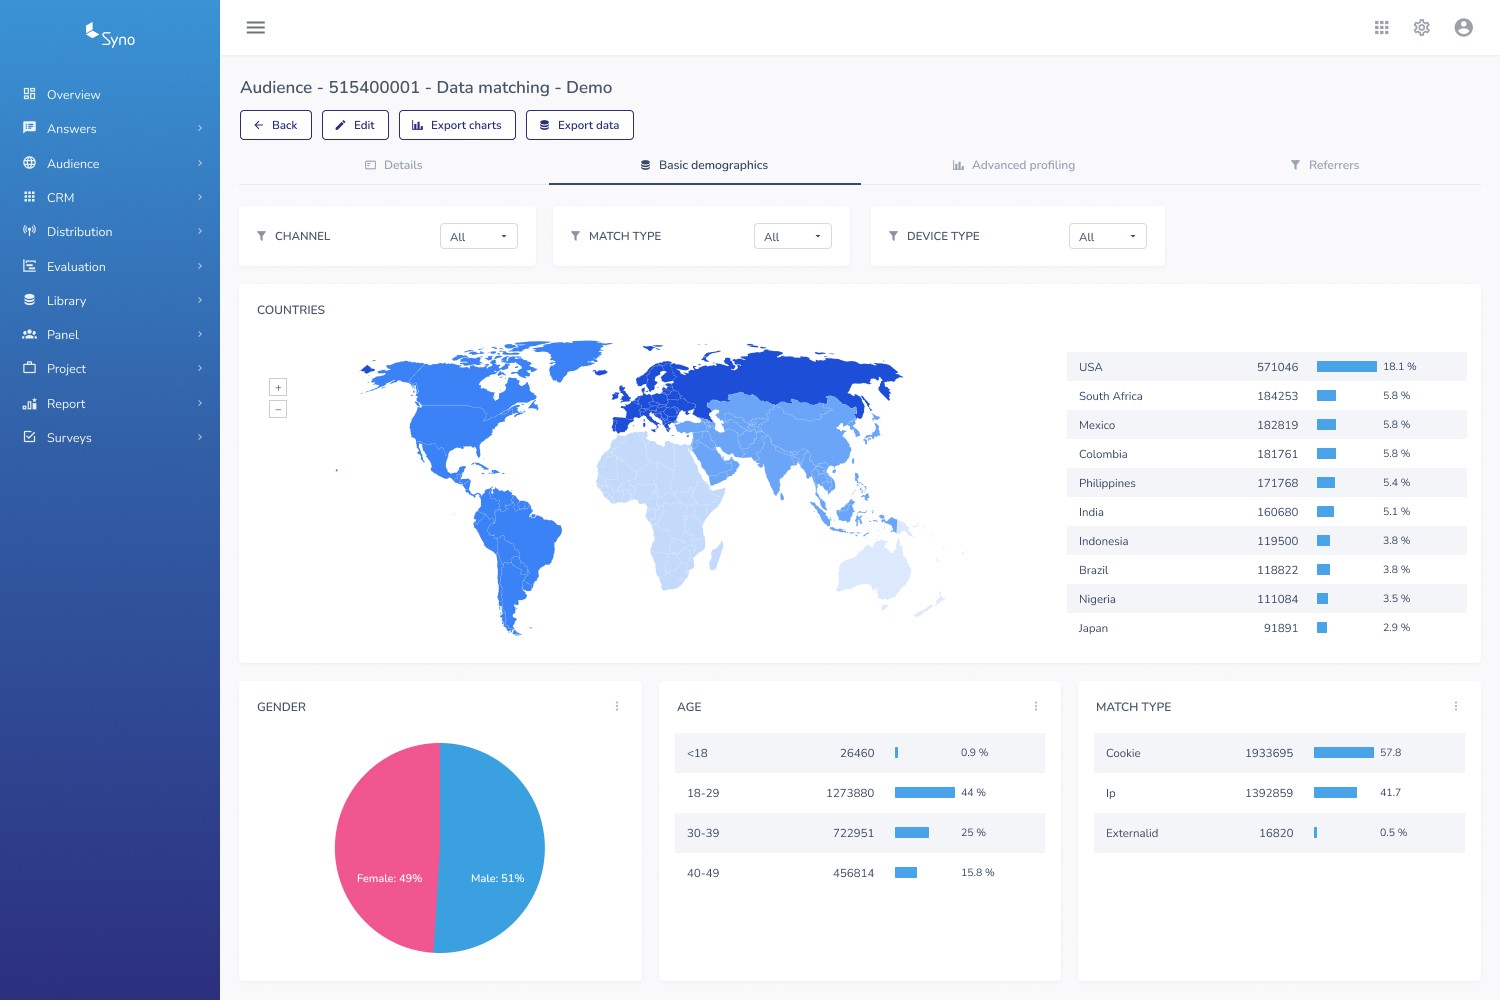Open the Match Type filter dropdown

click(x=793, y=236)
